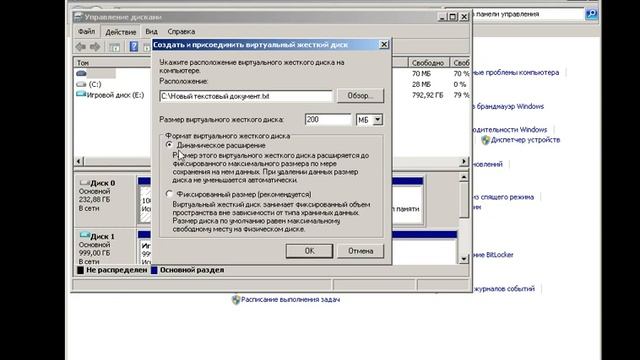Click the location path input field

pos(246,96)
